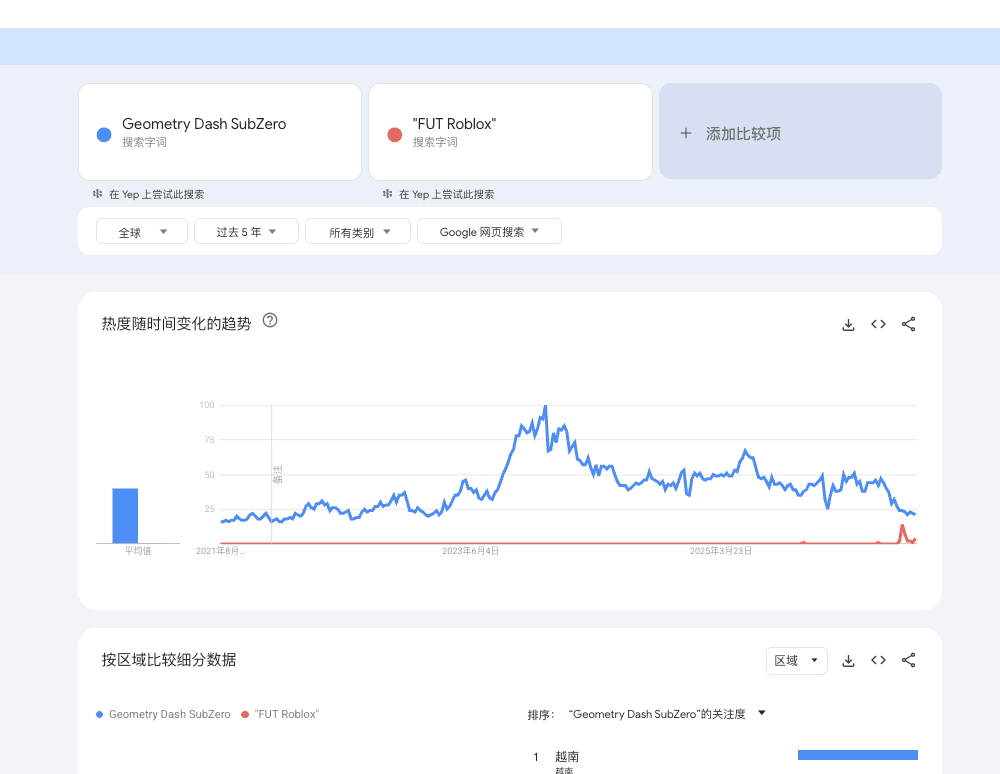
Task: Click the 100 y-axis label
Action: click(207, 405)
